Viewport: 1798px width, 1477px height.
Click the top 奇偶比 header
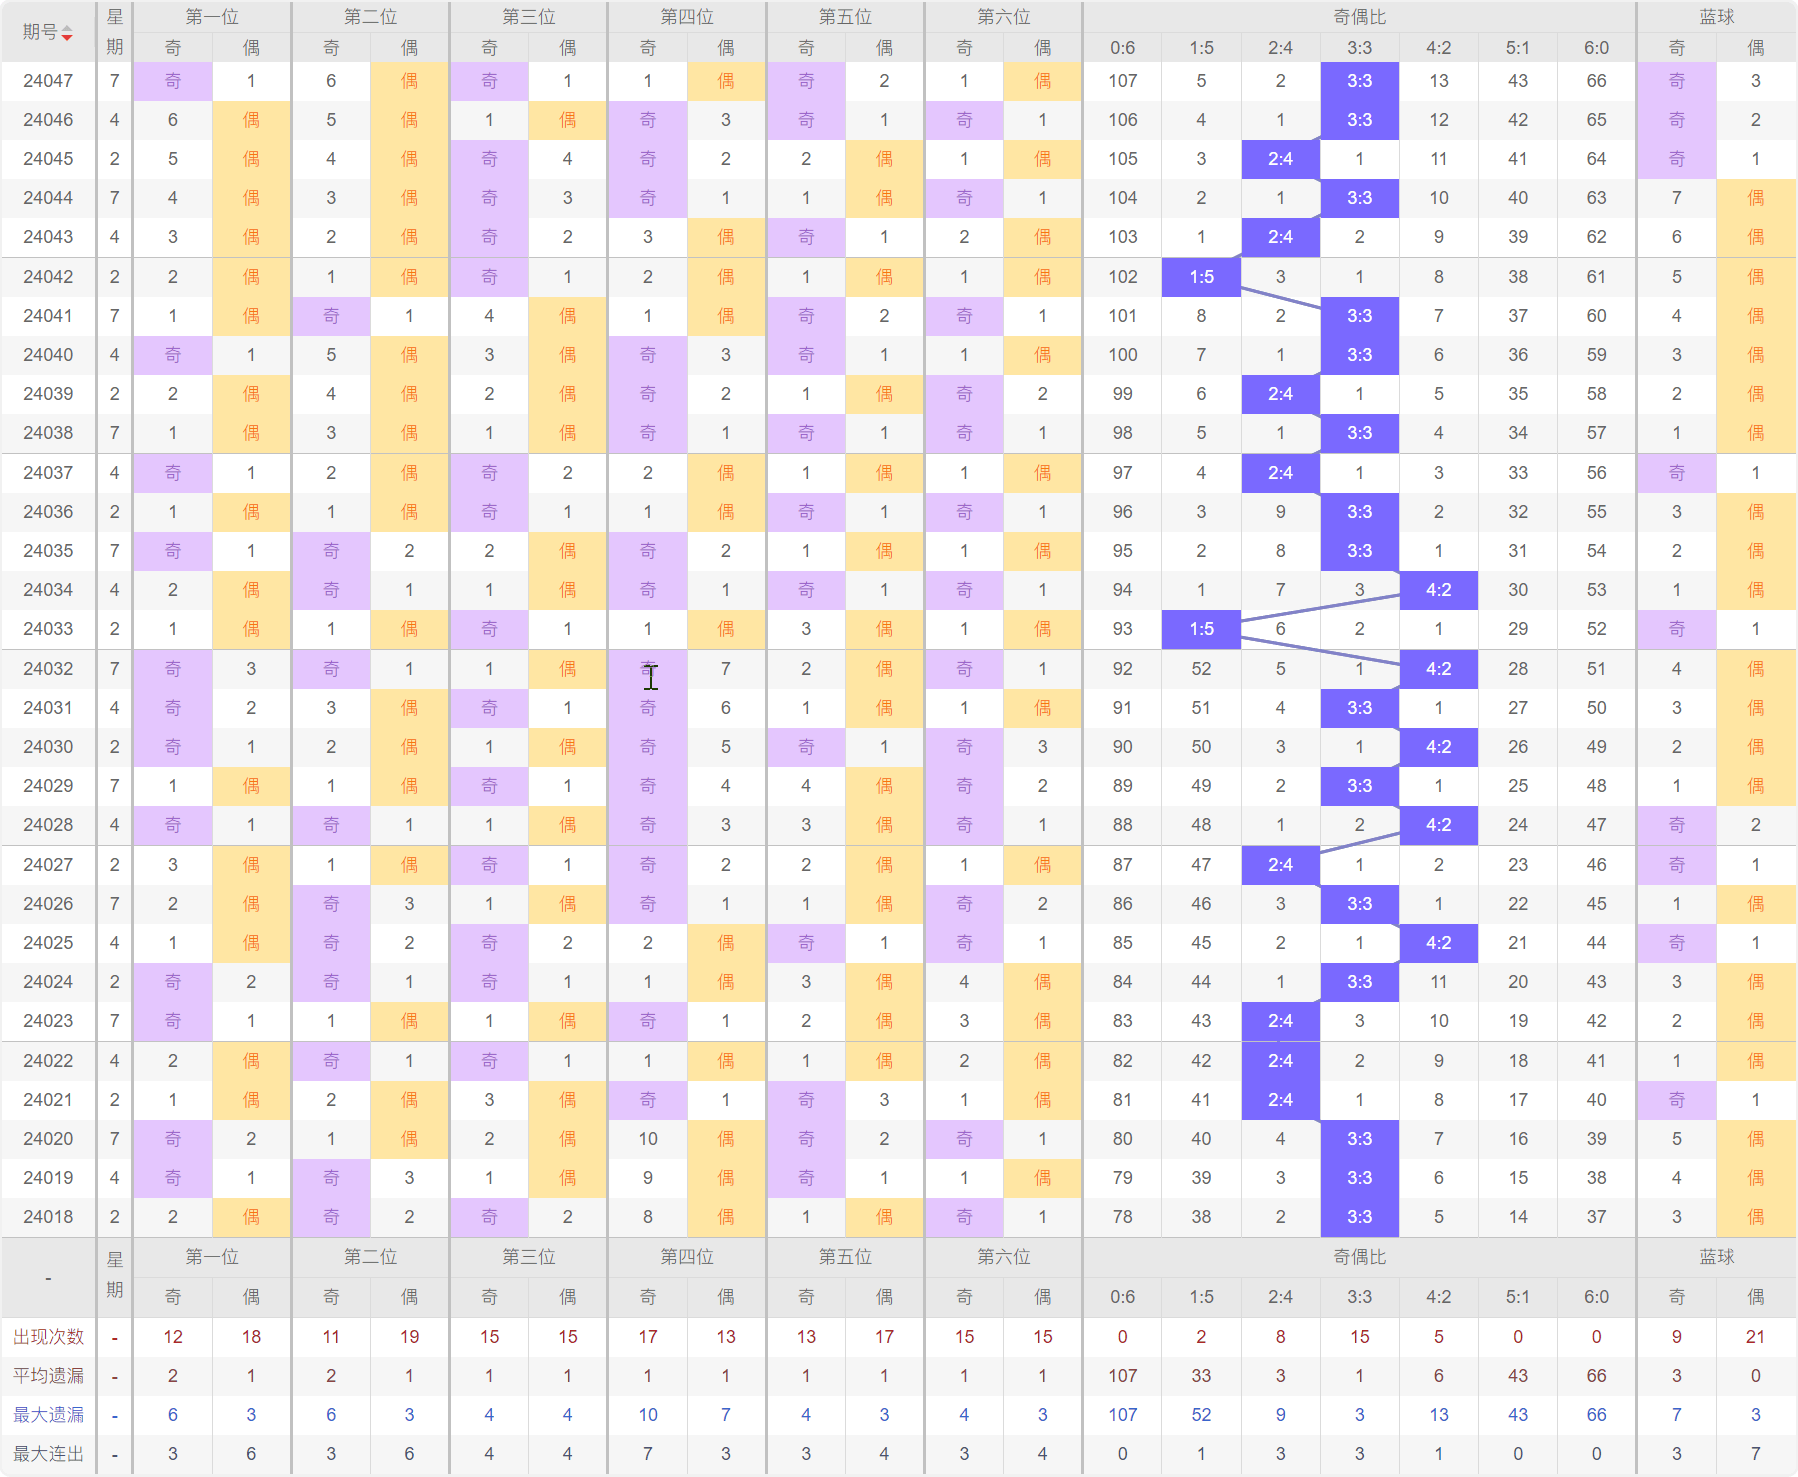tap(1359, 17)
